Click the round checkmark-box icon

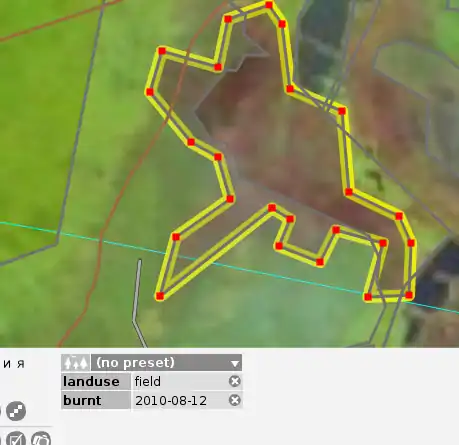[x=16, y=439]
